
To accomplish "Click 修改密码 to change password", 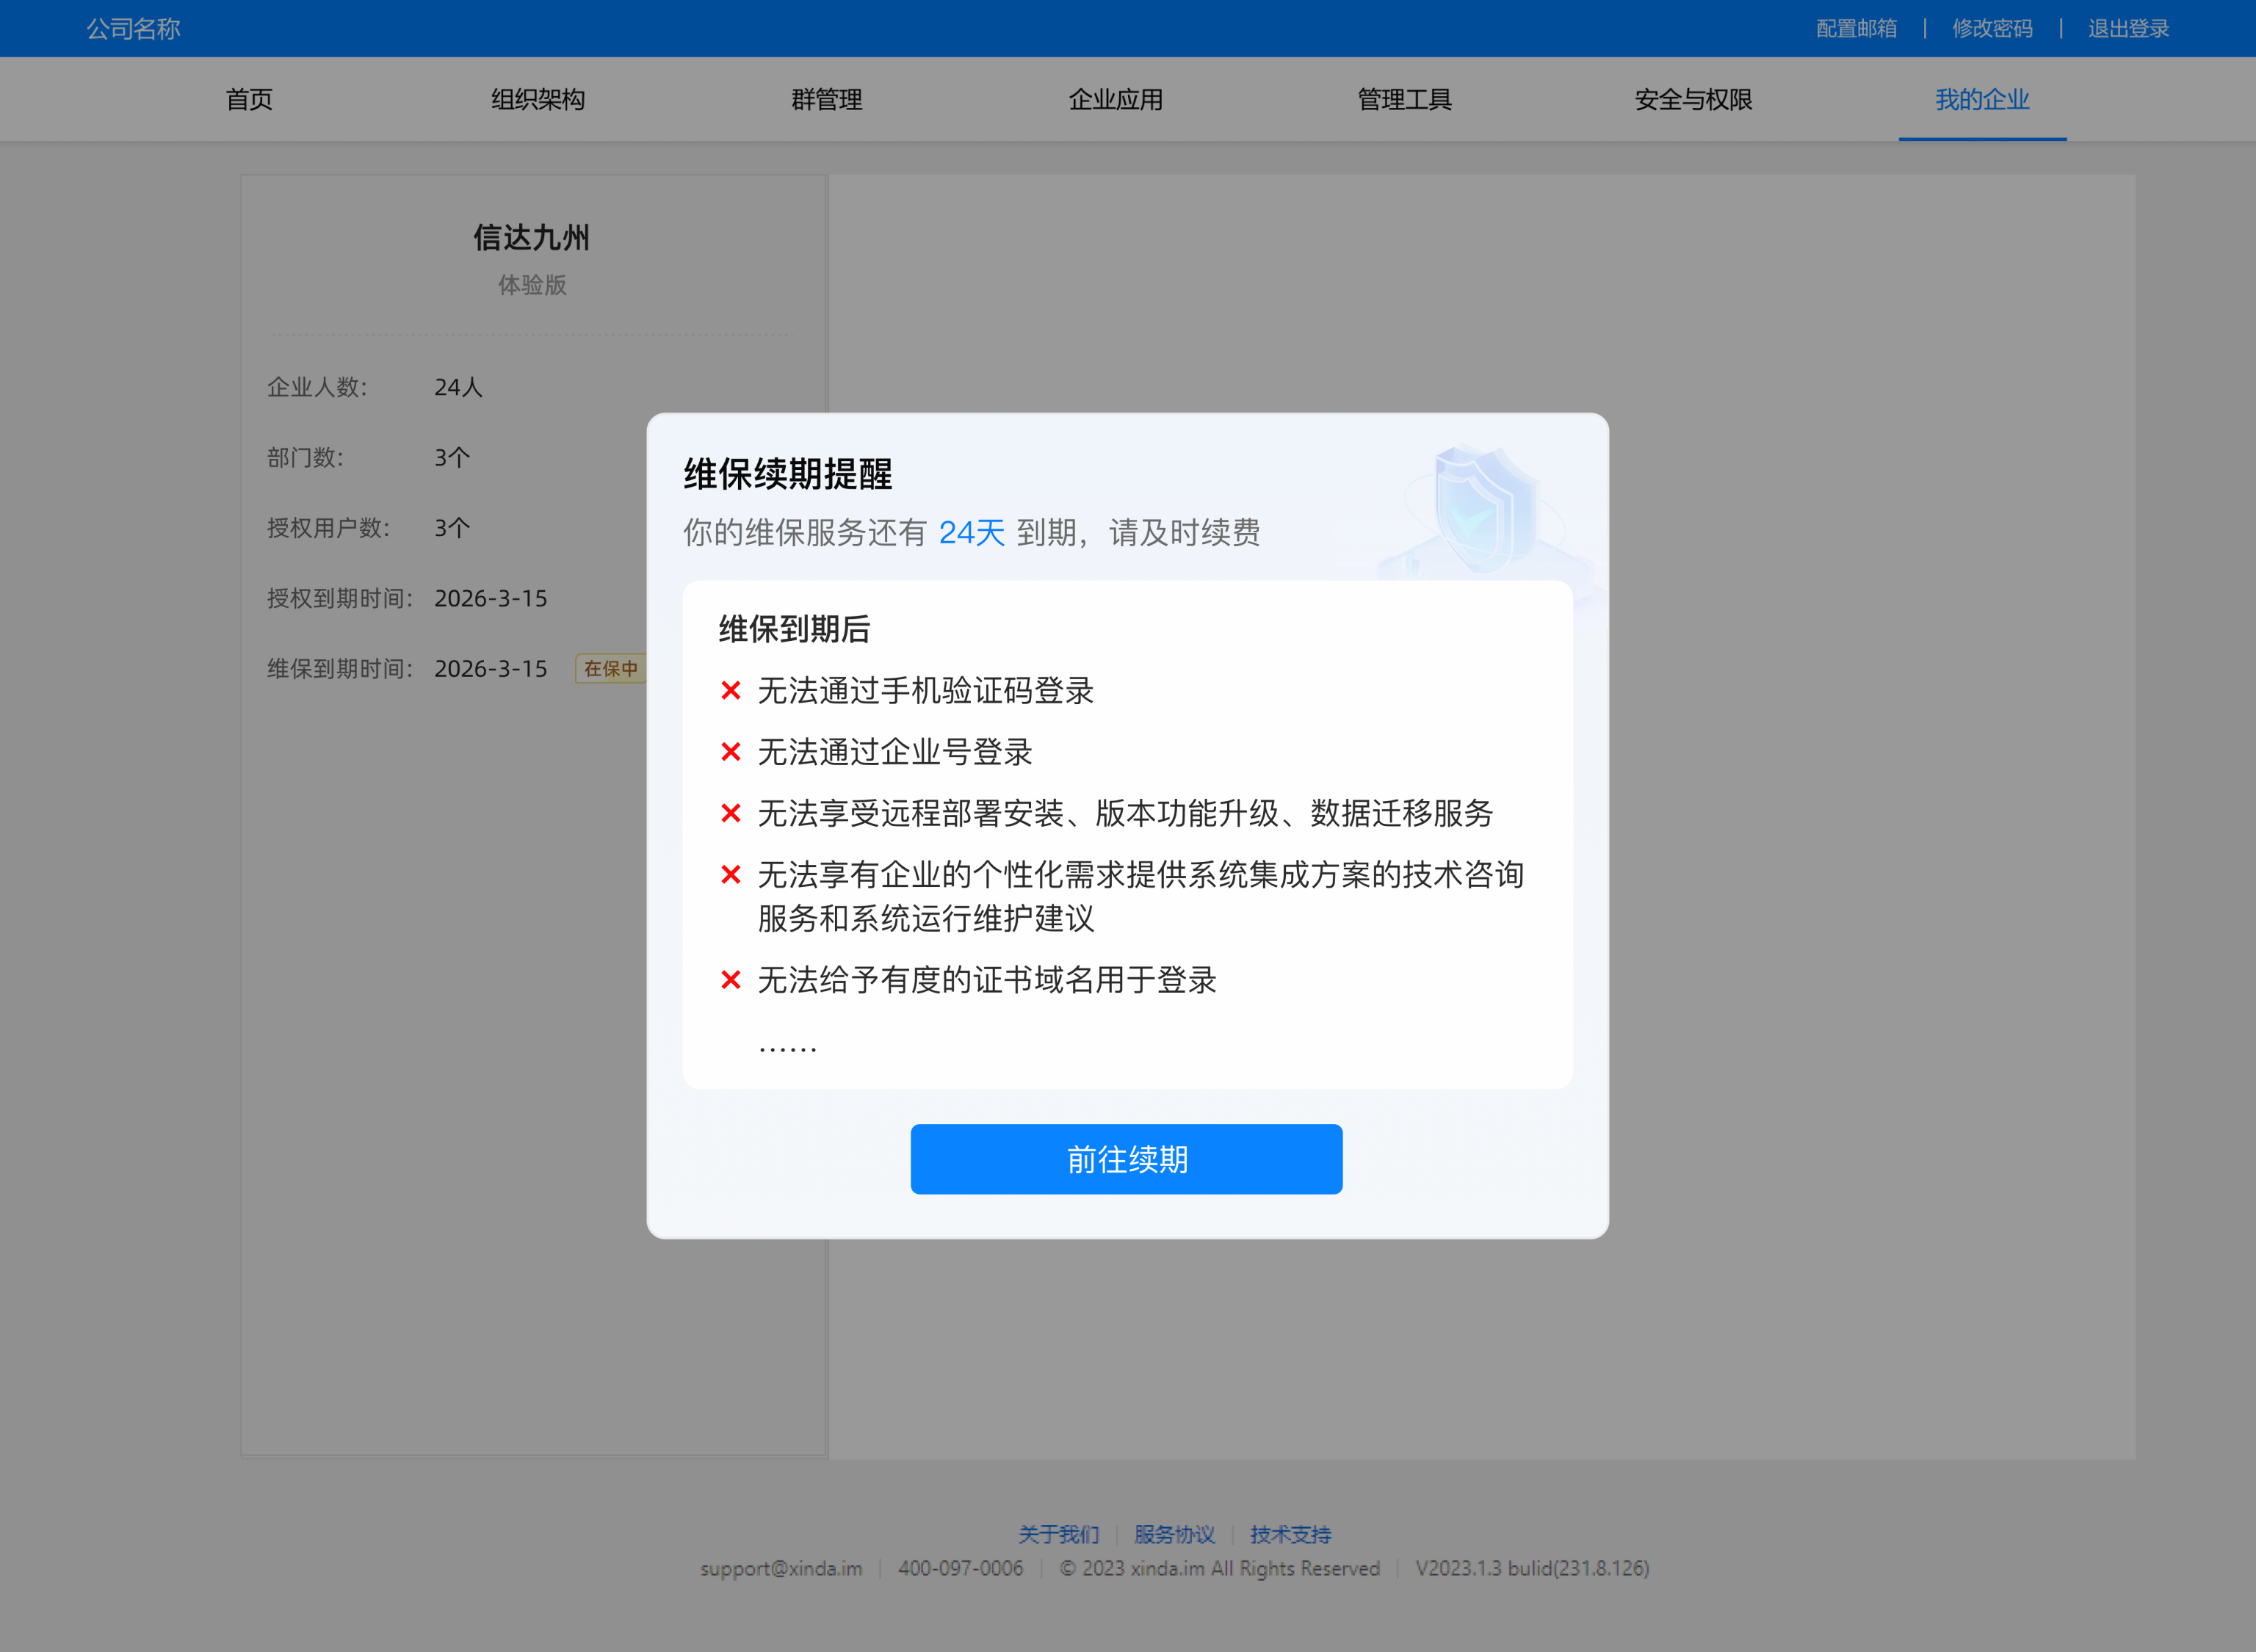I will (1992, 28).
